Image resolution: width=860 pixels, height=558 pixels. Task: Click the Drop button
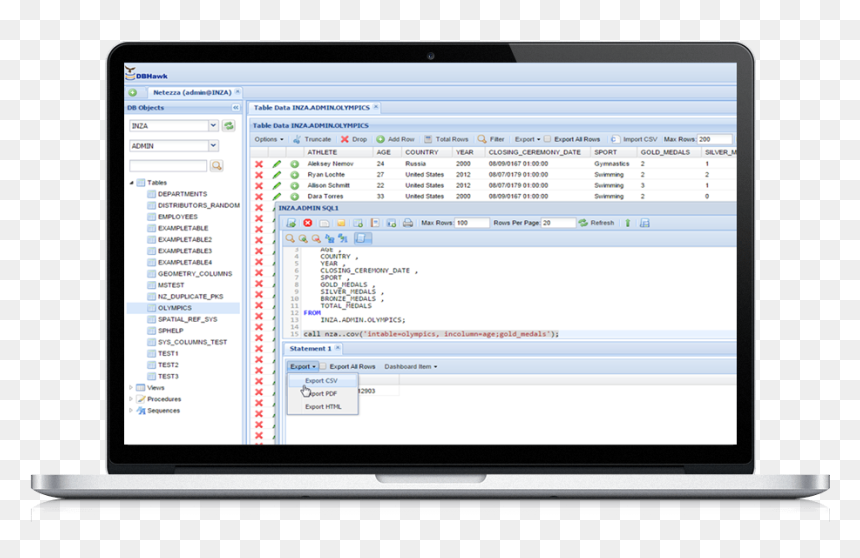coord(354,139)
